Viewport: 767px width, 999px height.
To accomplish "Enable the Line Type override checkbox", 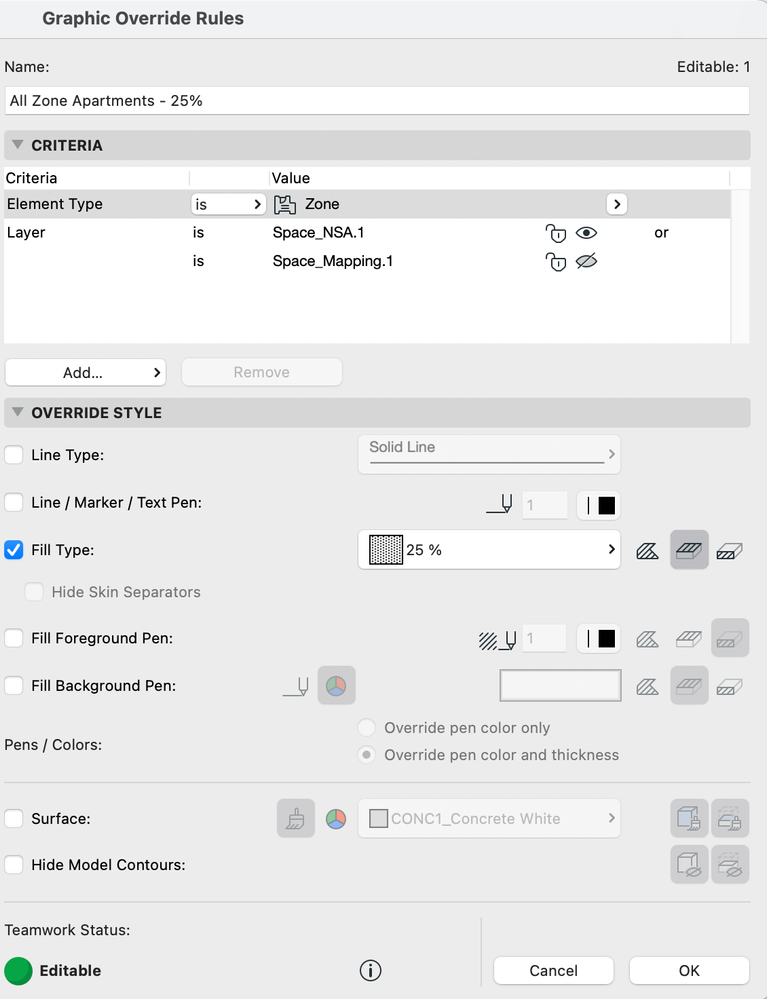I will [x=14, y=455].
